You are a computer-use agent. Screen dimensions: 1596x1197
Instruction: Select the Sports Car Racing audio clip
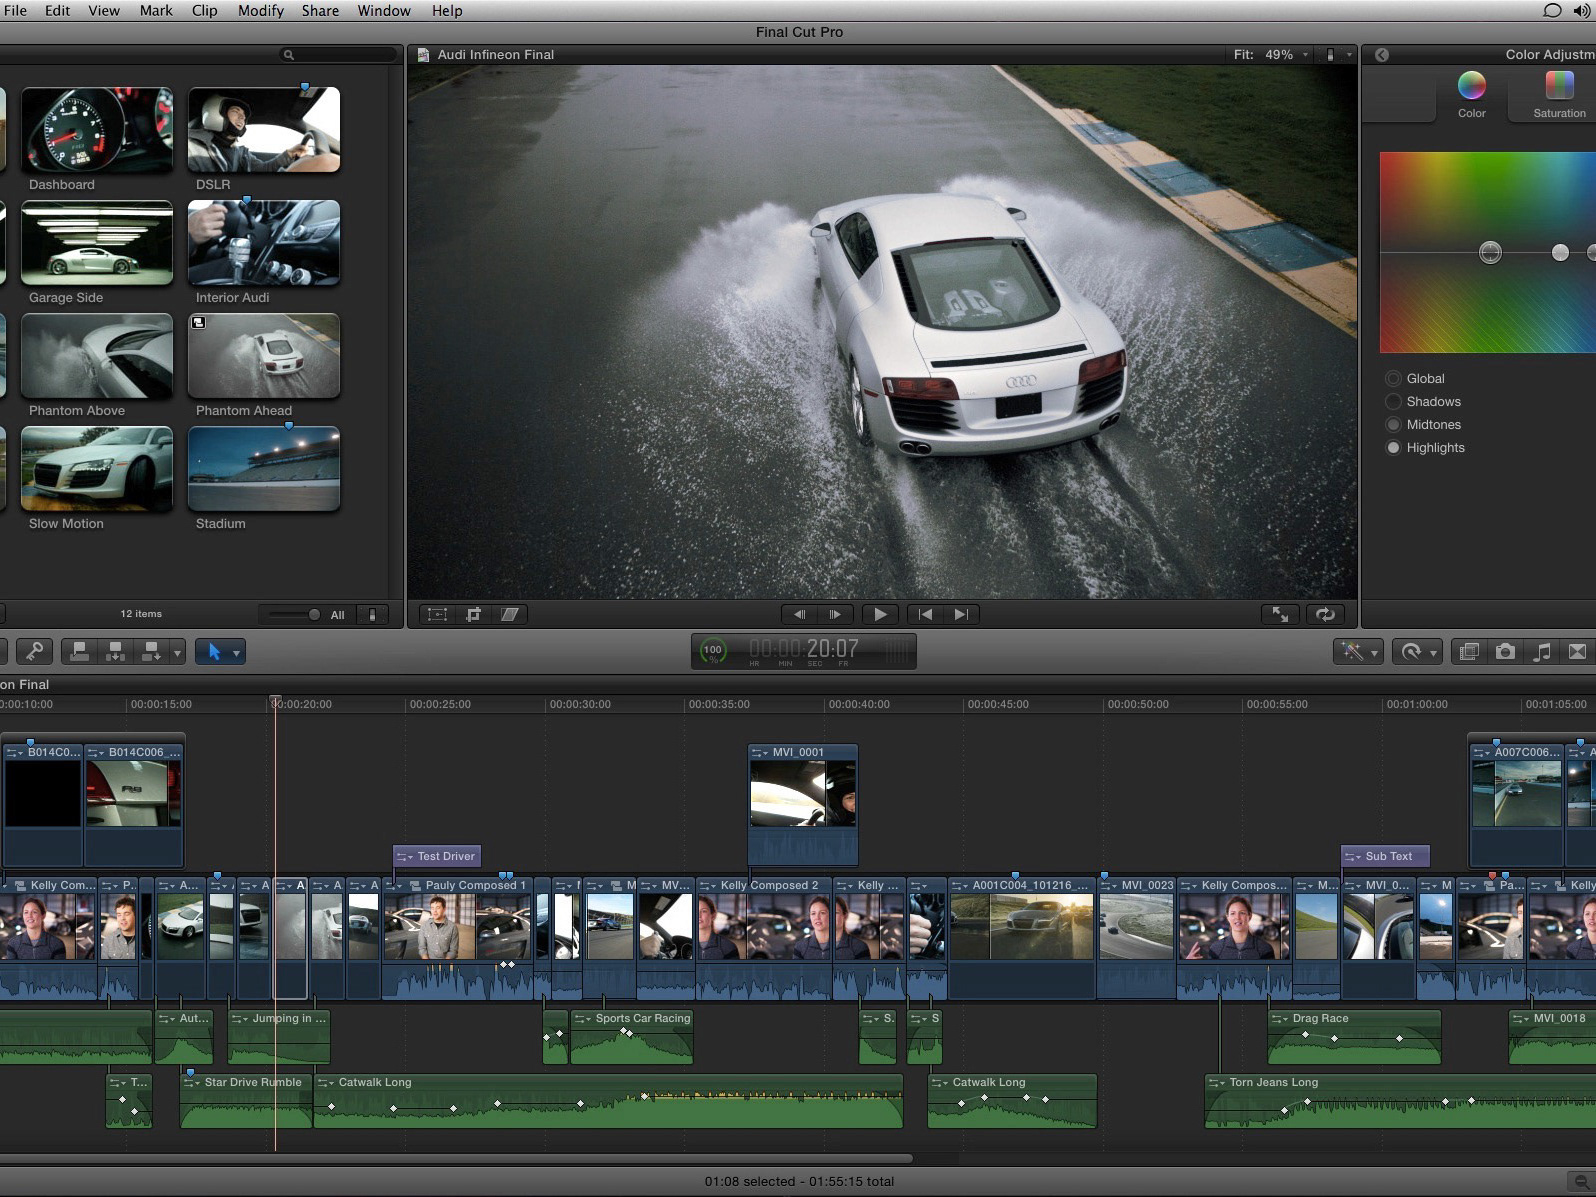(x=631, y=1037)
